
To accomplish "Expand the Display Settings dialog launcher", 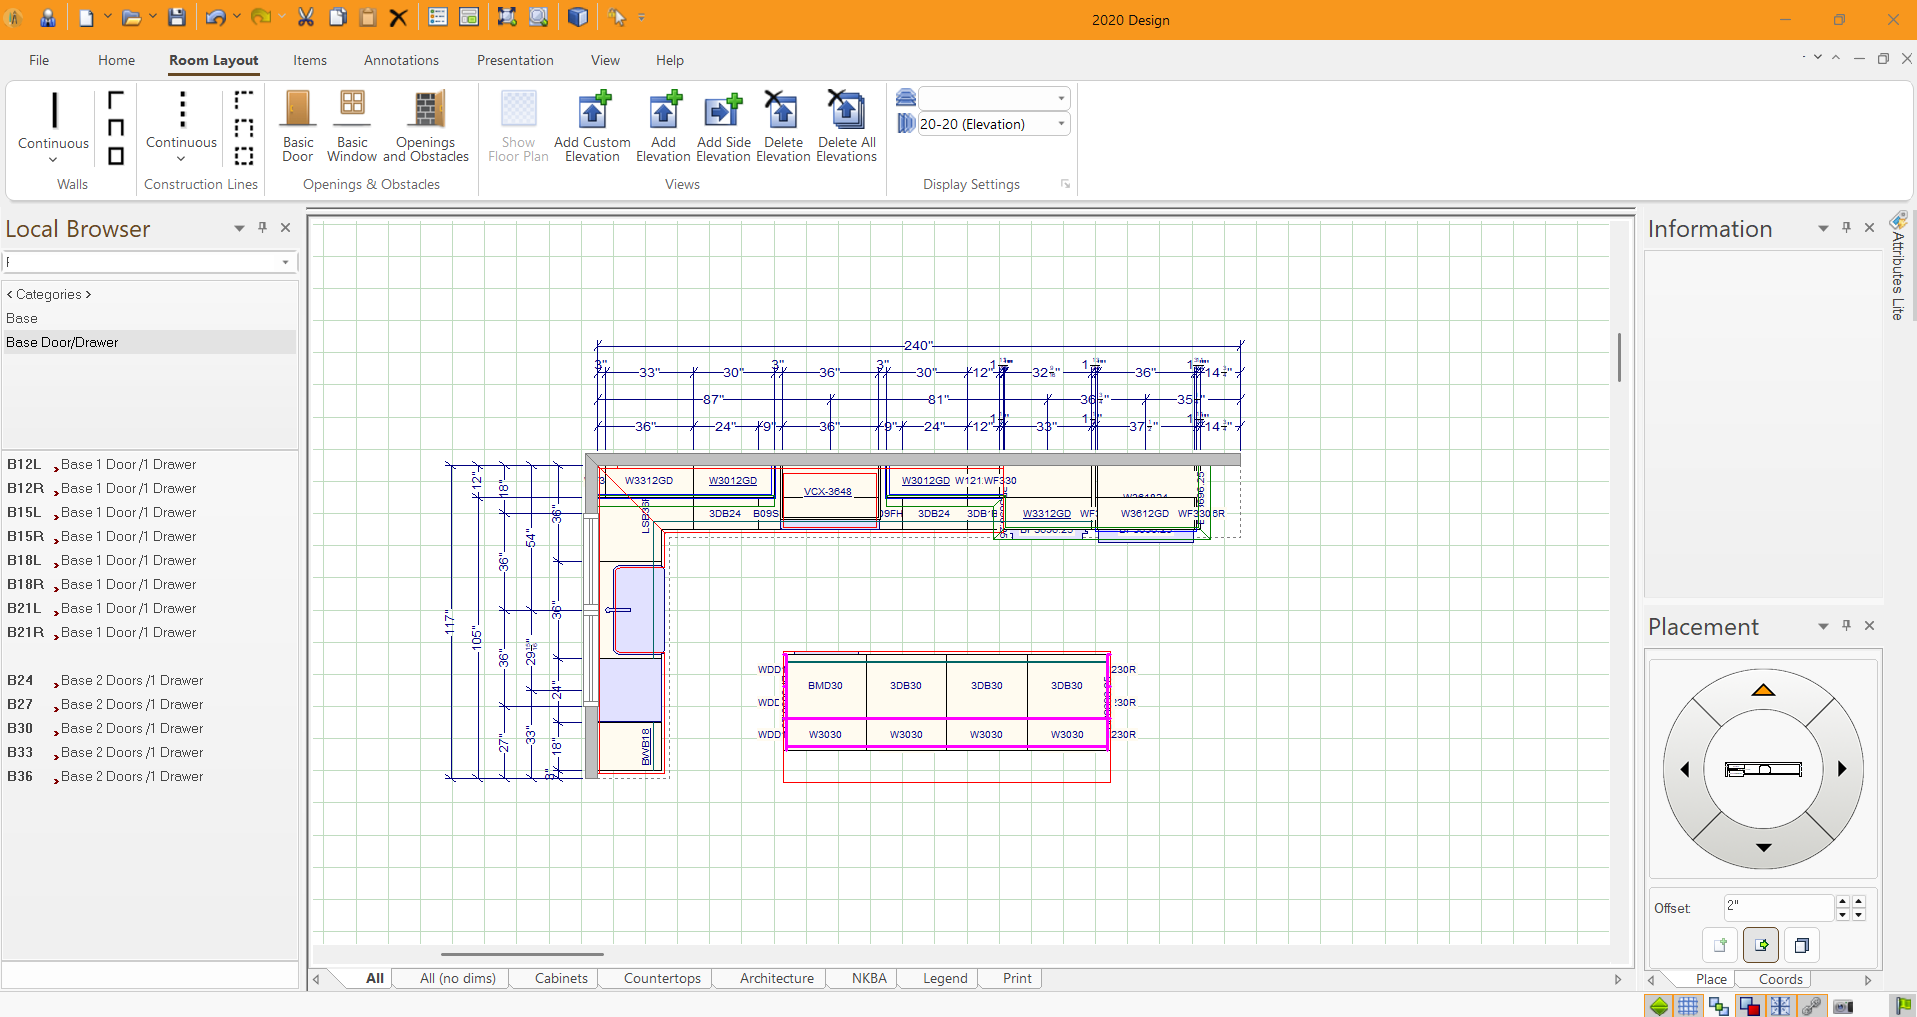I will (x=1065, y=184).
